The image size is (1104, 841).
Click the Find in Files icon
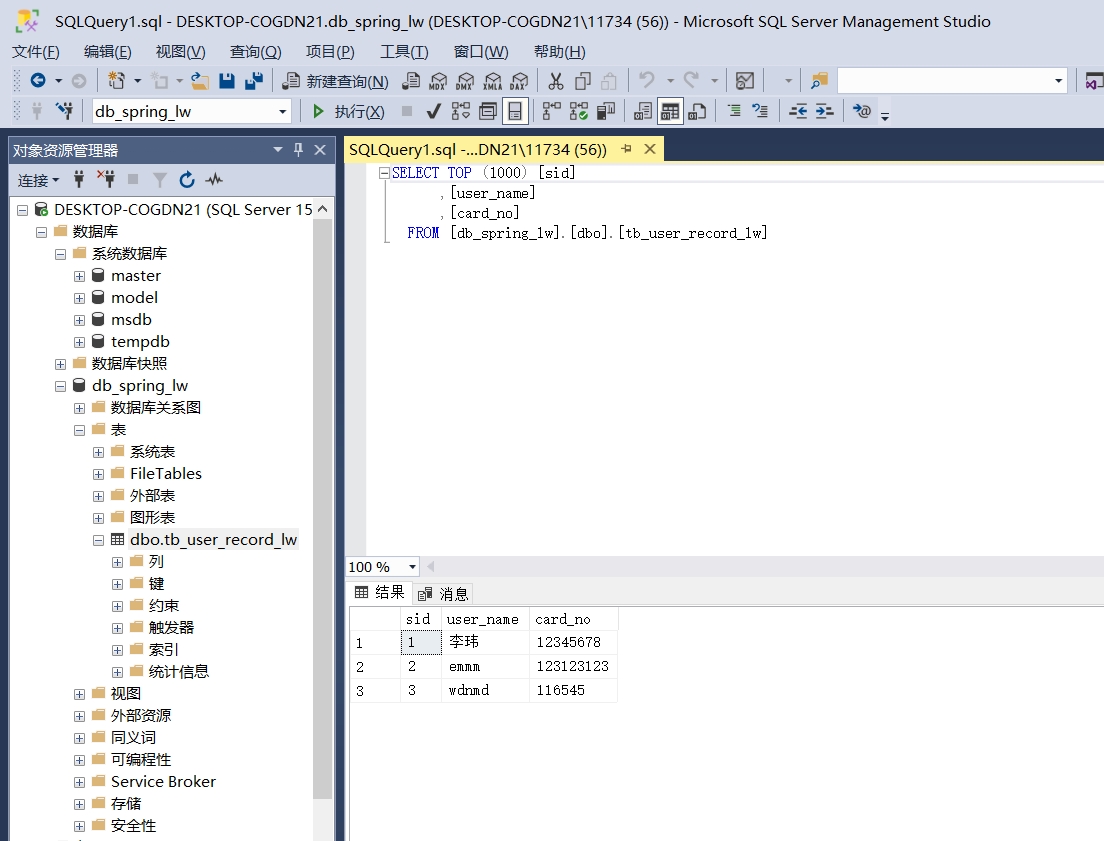(x=818, y=81)
